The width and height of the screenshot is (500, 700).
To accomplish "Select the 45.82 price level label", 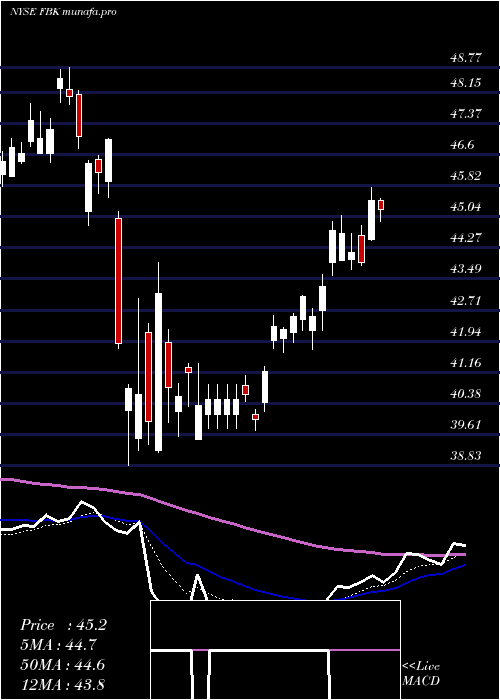I will [x=466, y=175].
